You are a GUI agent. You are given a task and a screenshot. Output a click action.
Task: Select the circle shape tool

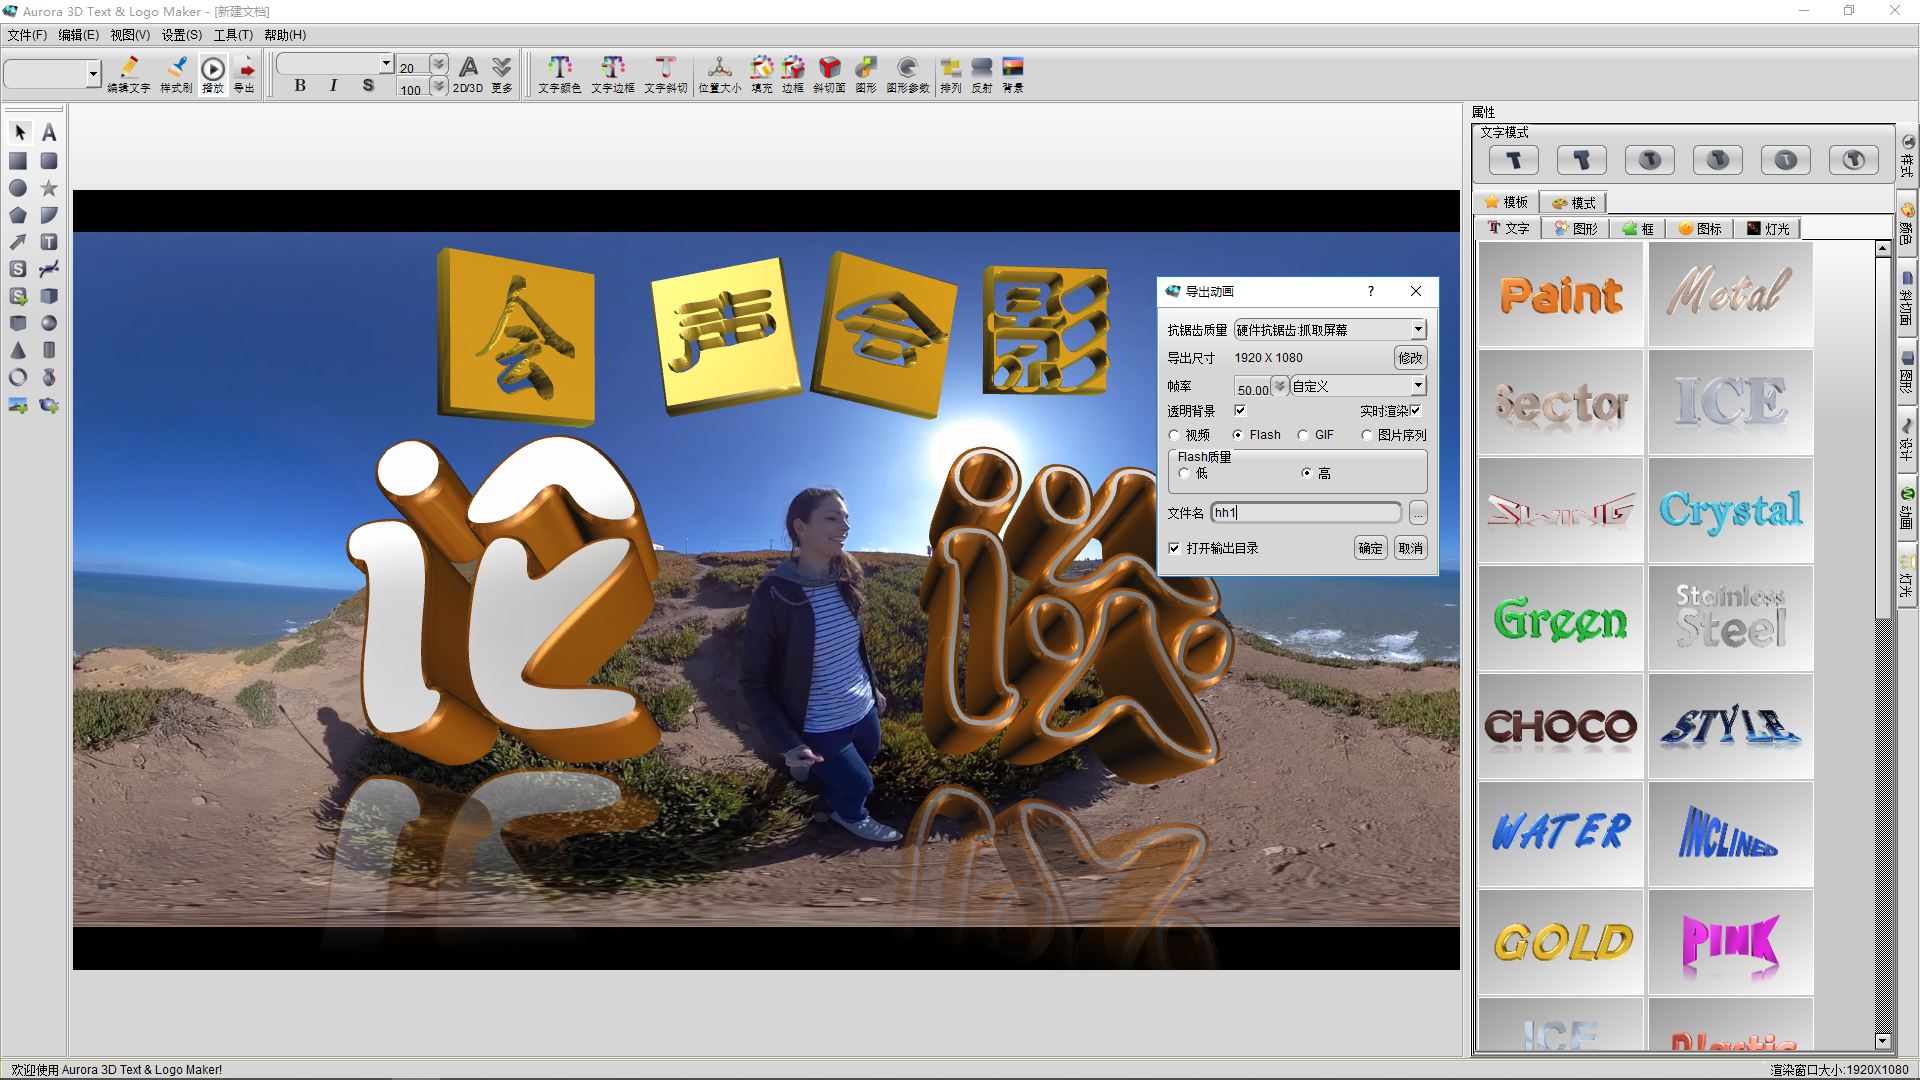point(18,188)
